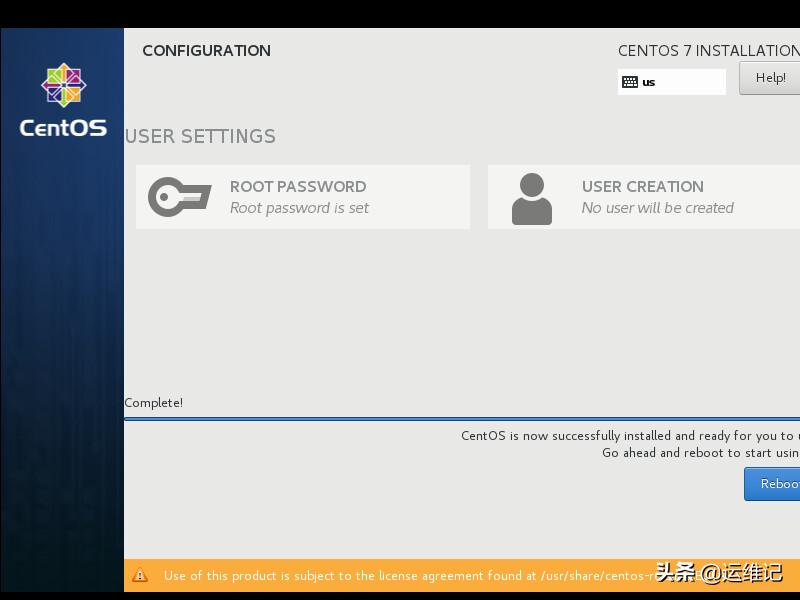Open the us keyboard layout selector

tap(671, 81)
